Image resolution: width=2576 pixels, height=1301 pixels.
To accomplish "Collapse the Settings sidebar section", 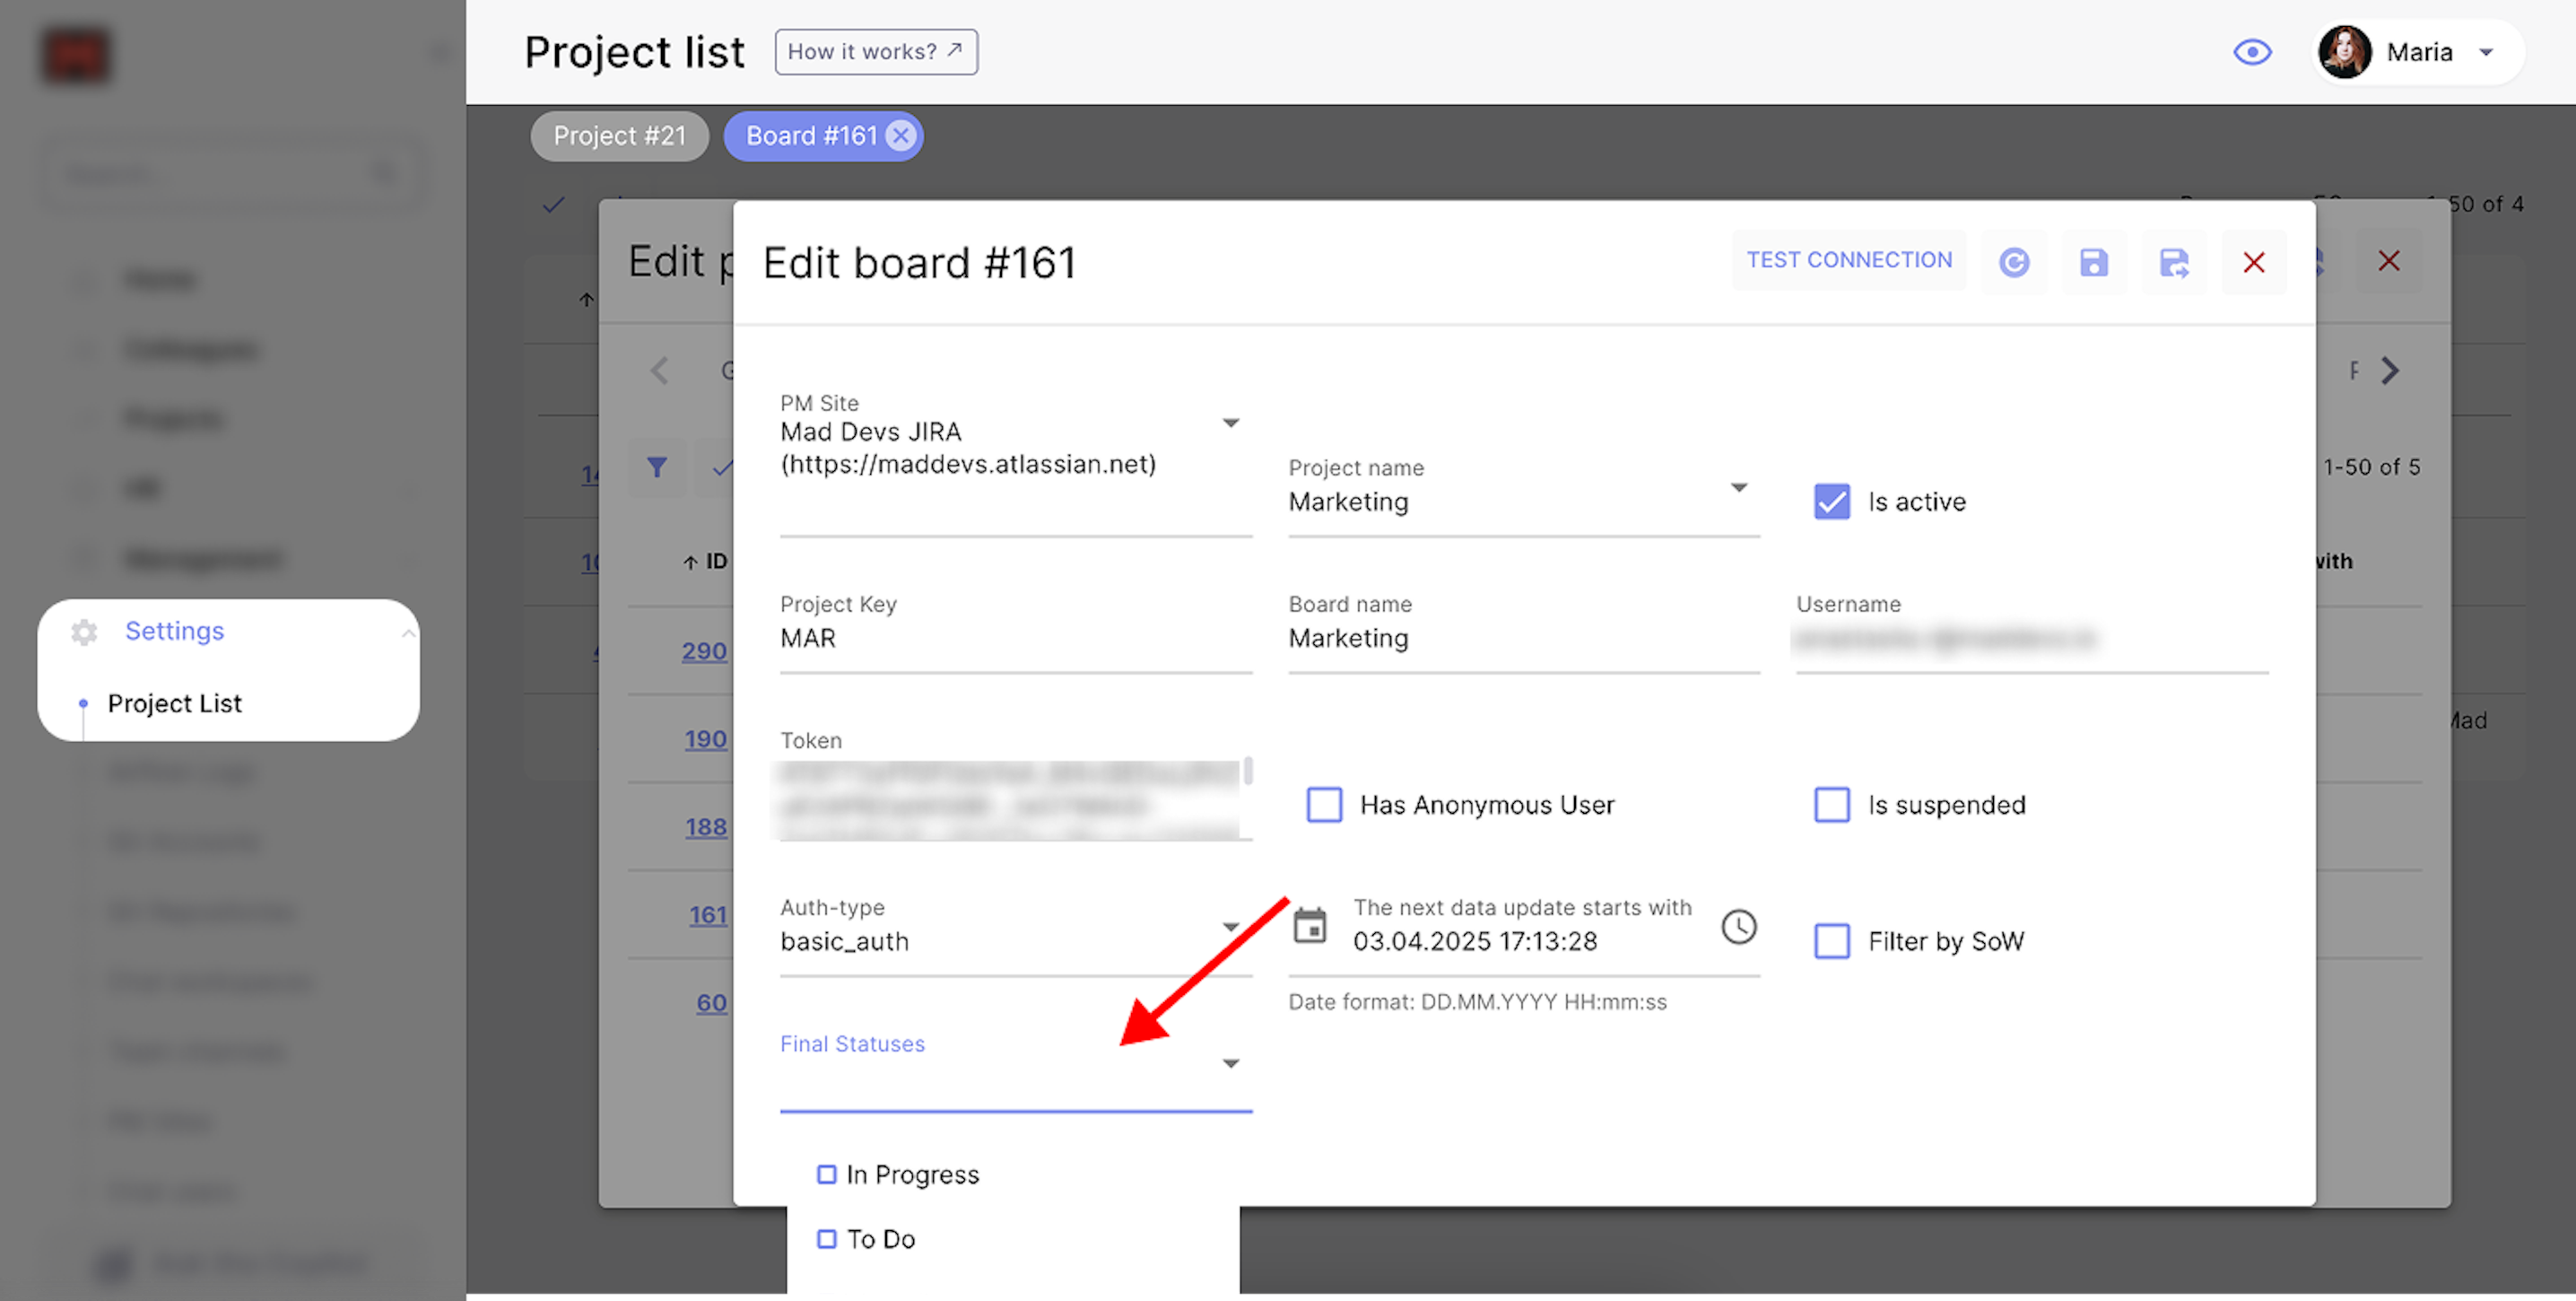I will coord(408,633).
